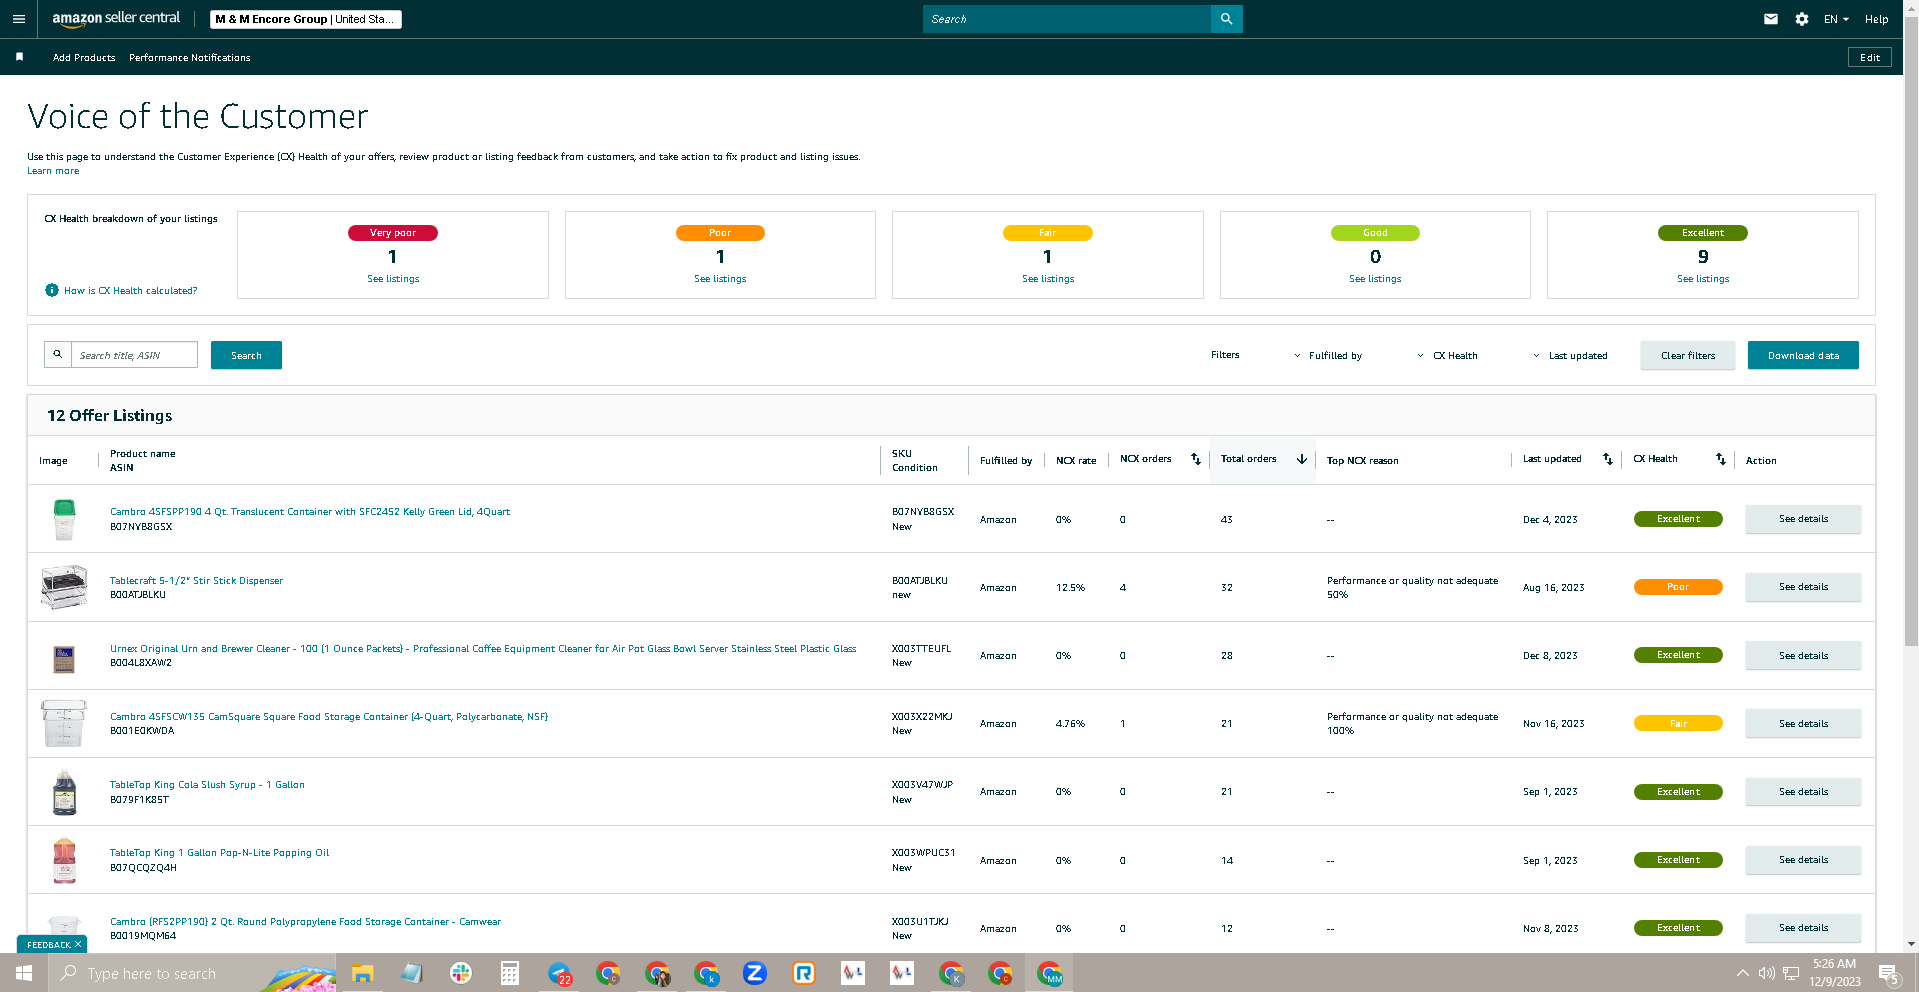This screenshot has height=992, width=1919.
Task: See listings under Fair
Action: tap(1048, 279)
